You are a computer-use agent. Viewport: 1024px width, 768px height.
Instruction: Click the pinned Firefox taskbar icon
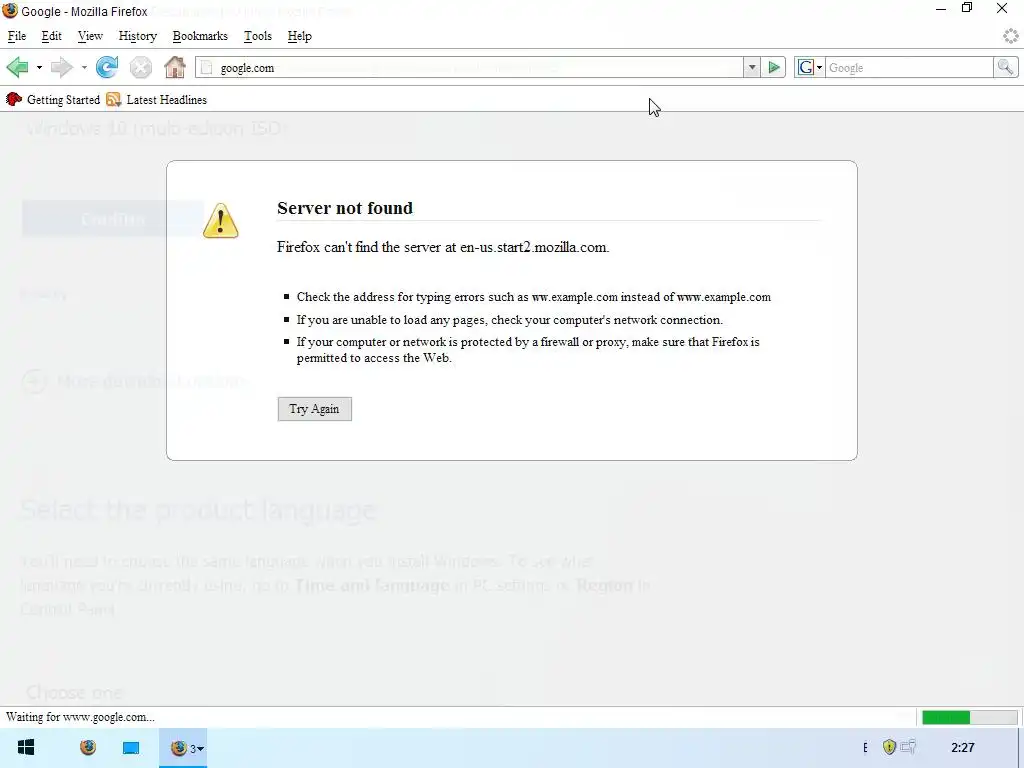coord(88,748)
